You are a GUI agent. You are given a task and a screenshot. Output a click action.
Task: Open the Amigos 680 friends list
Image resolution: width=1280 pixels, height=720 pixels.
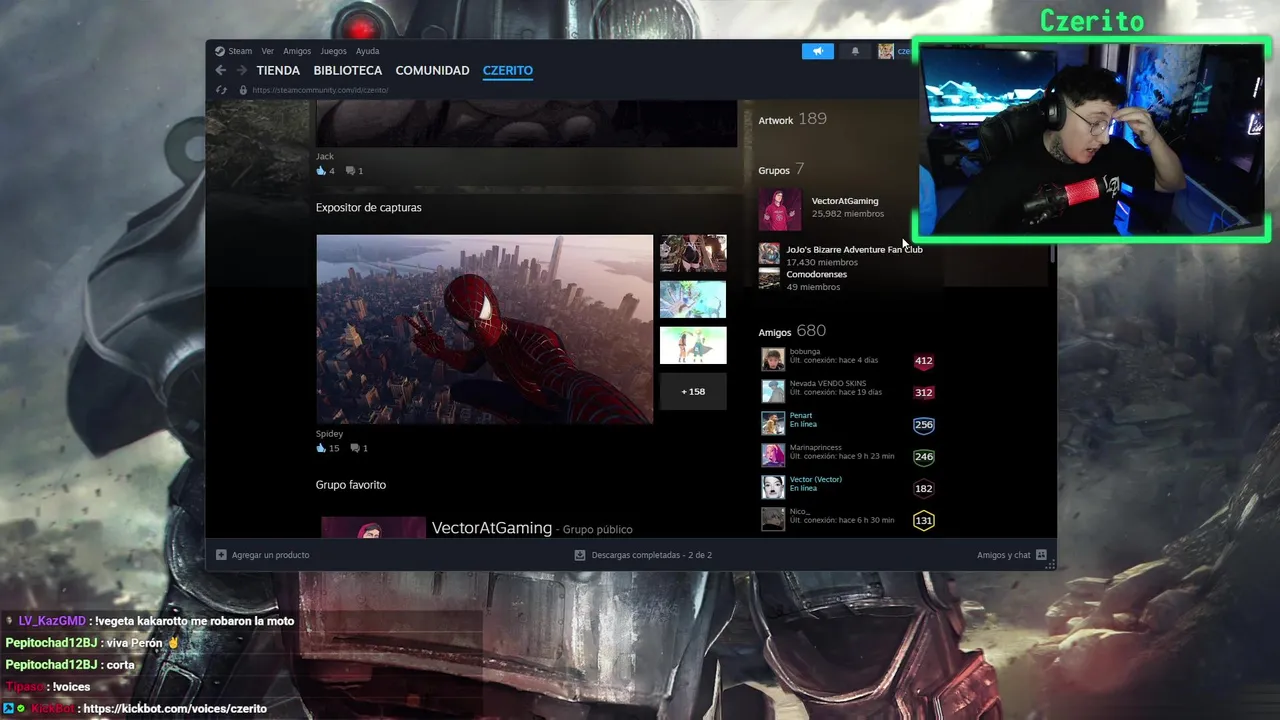tap(792, 331)
